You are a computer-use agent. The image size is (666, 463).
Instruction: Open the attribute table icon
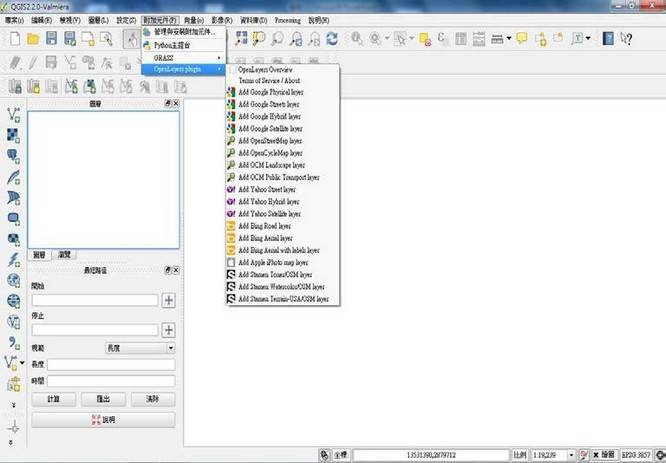tap(461, 39)
